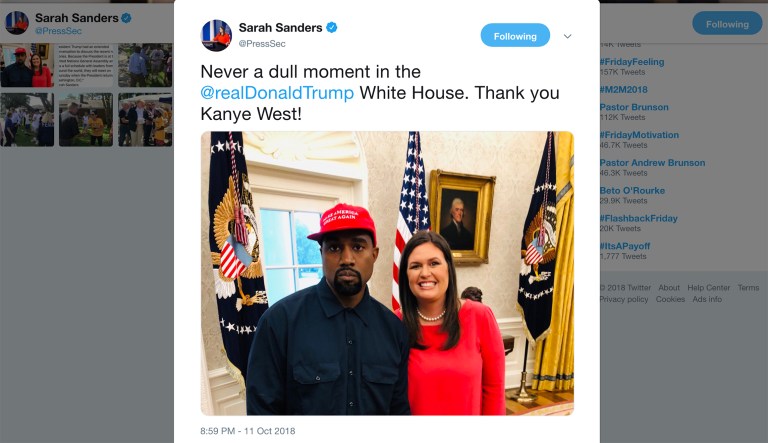The height and width of the screenshot is (443, 768).
Task: Open the #ItsAPayoff trending hashtag
Action: [625, 246]
